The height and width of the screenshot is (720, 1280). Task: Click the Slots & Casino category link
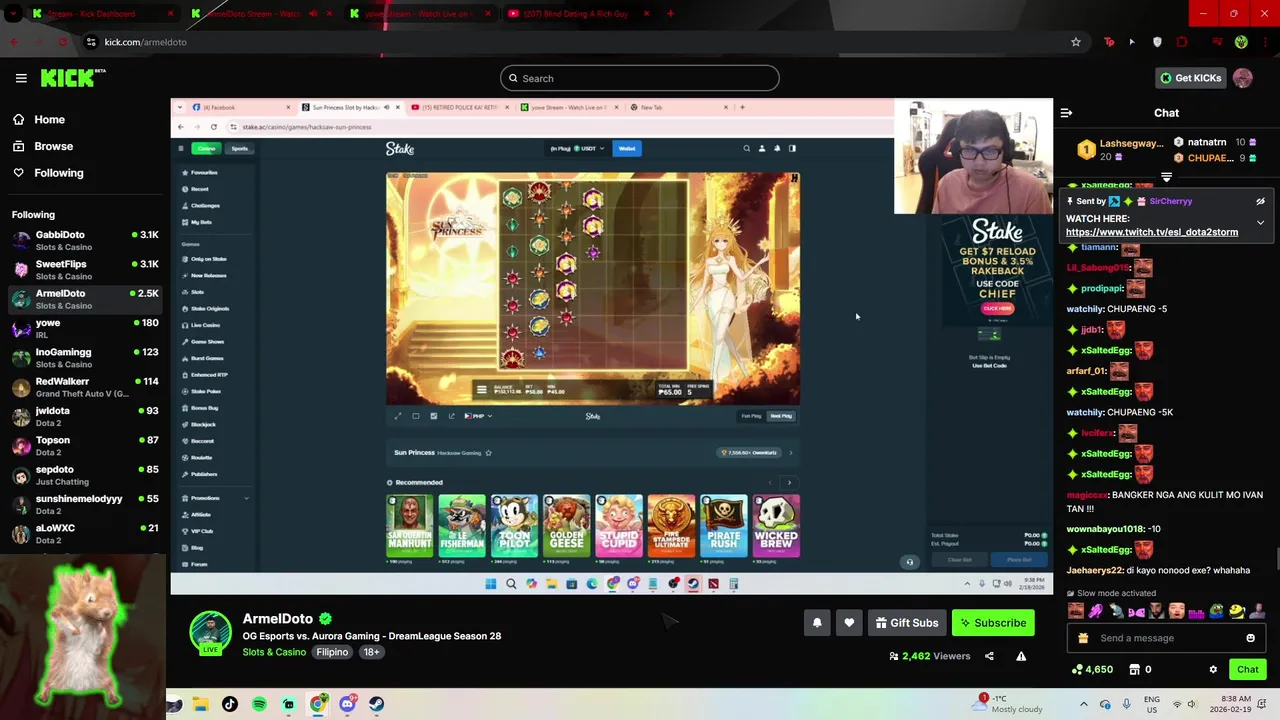click(x=274, y=652)
